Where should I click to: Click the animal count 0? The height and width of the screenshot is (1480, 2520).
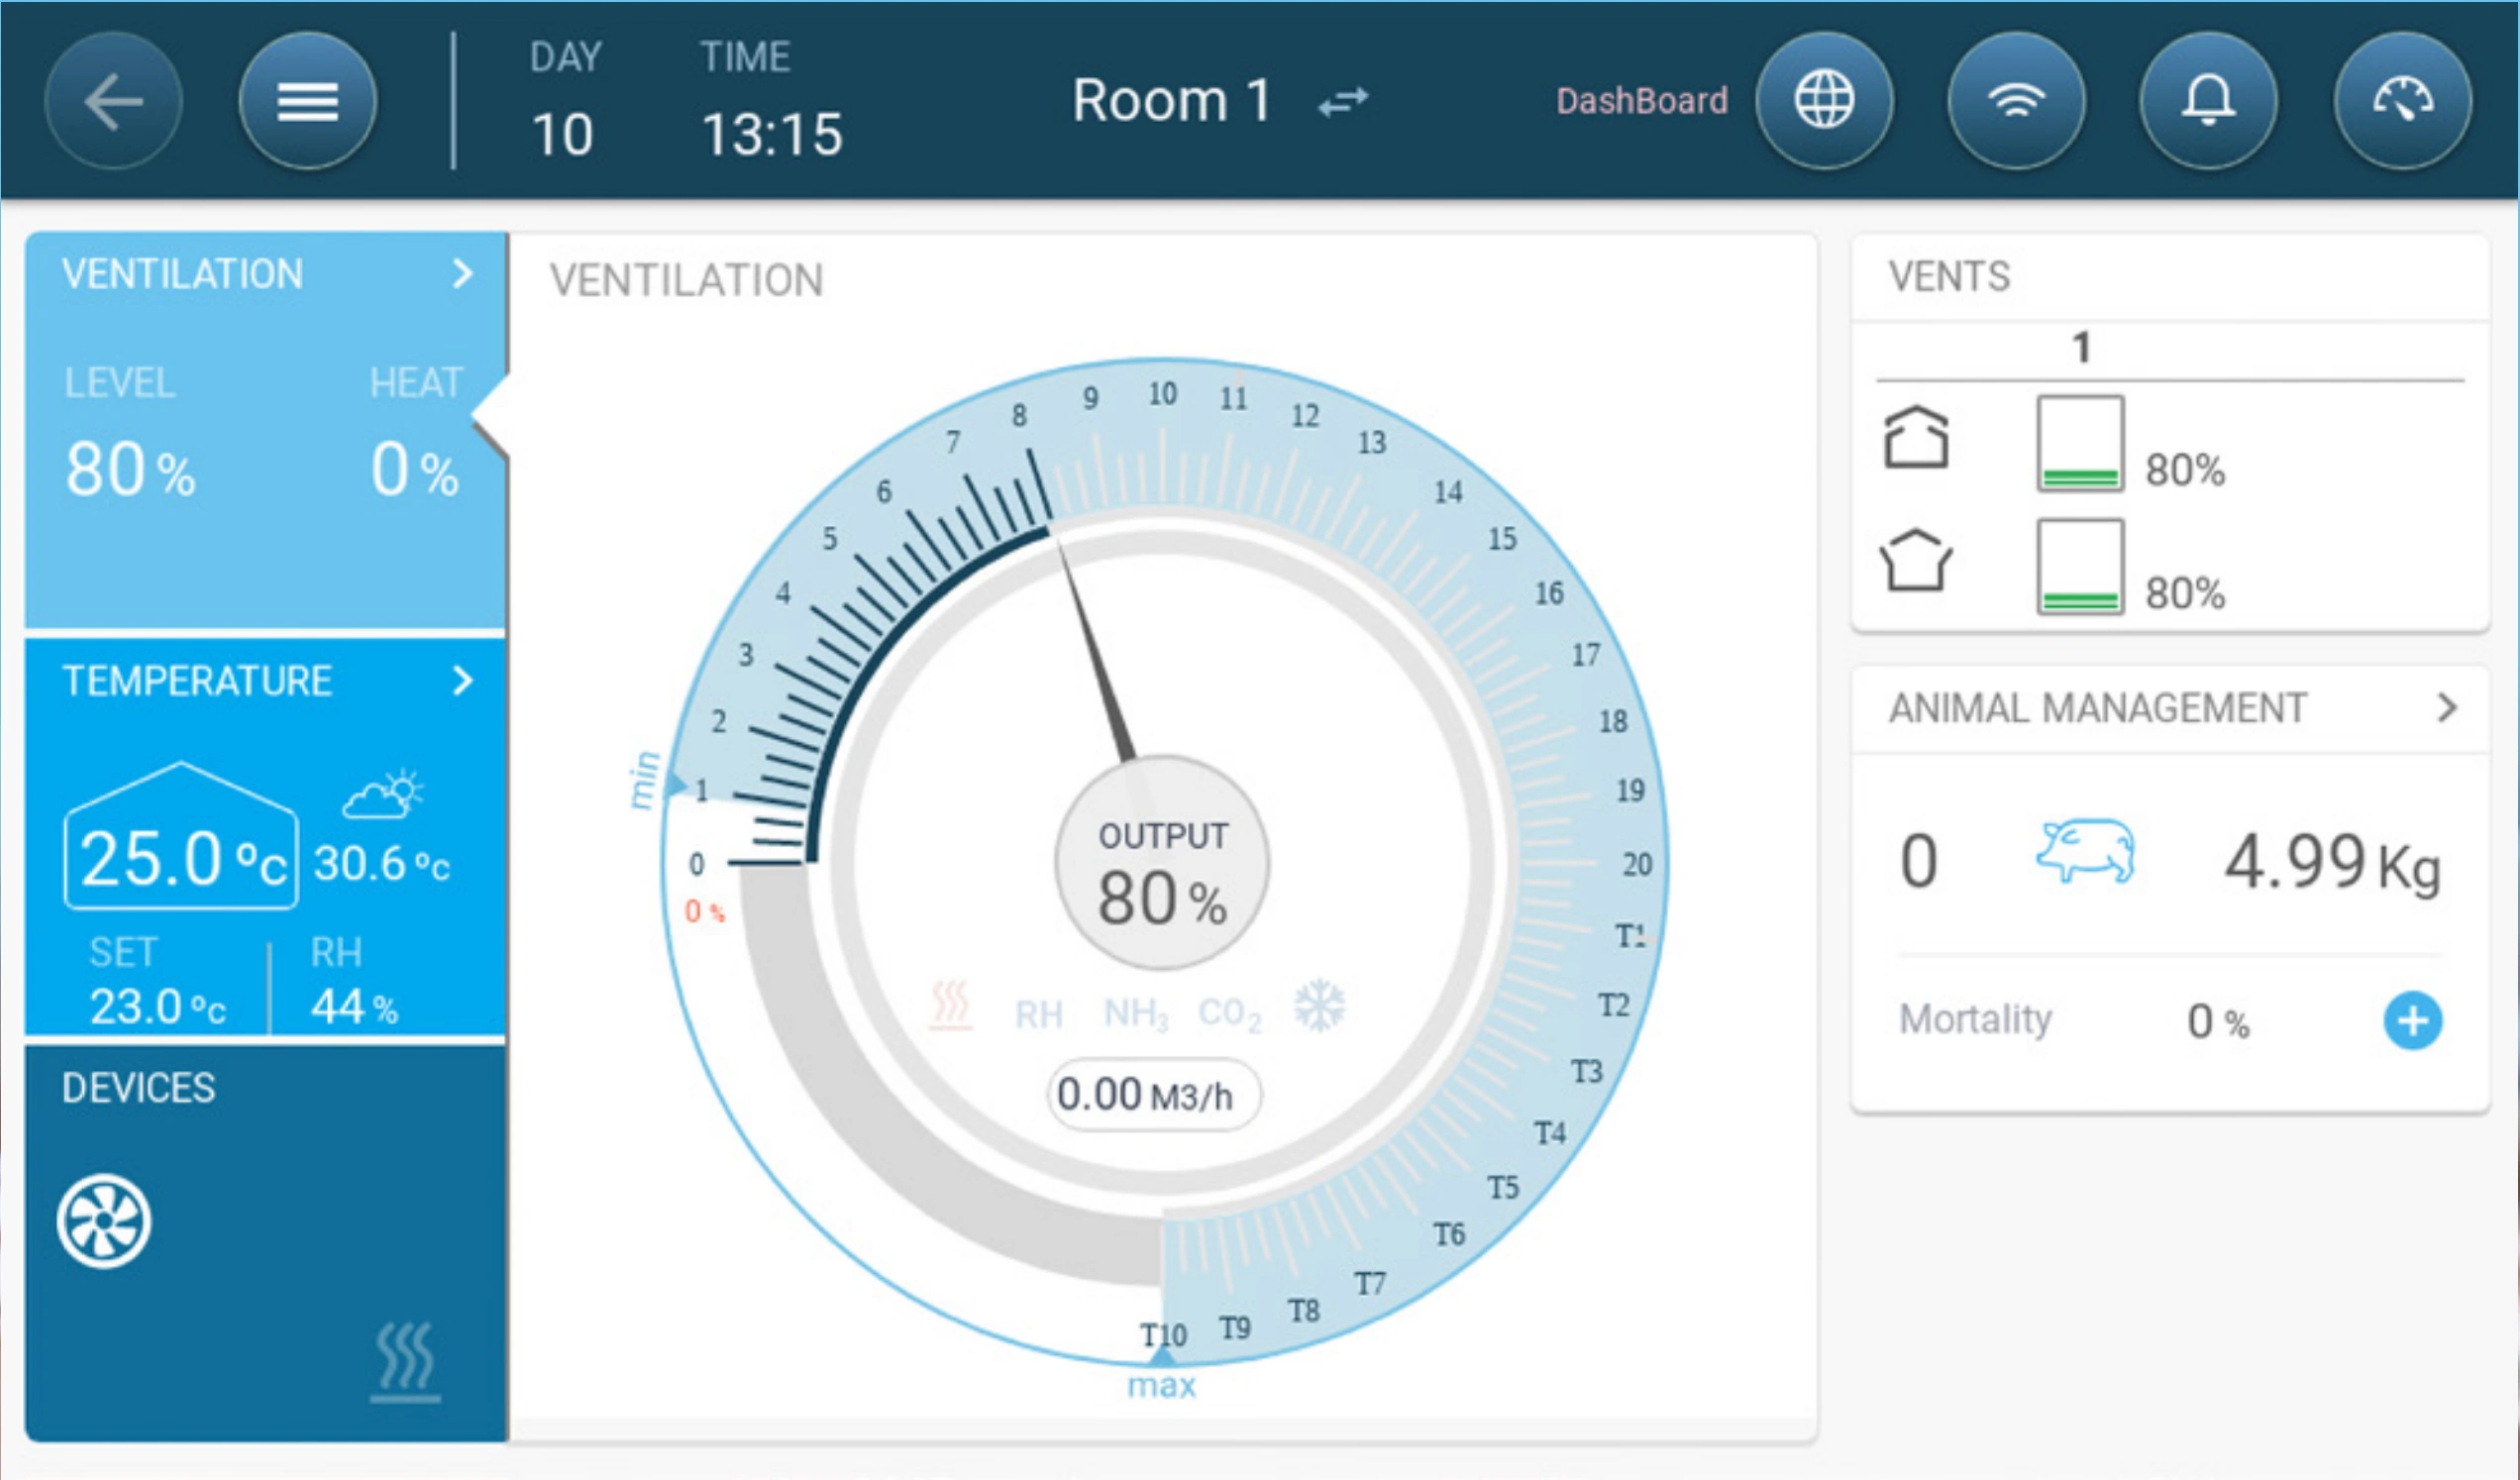pyautogui.click(x=1918, y=861)
